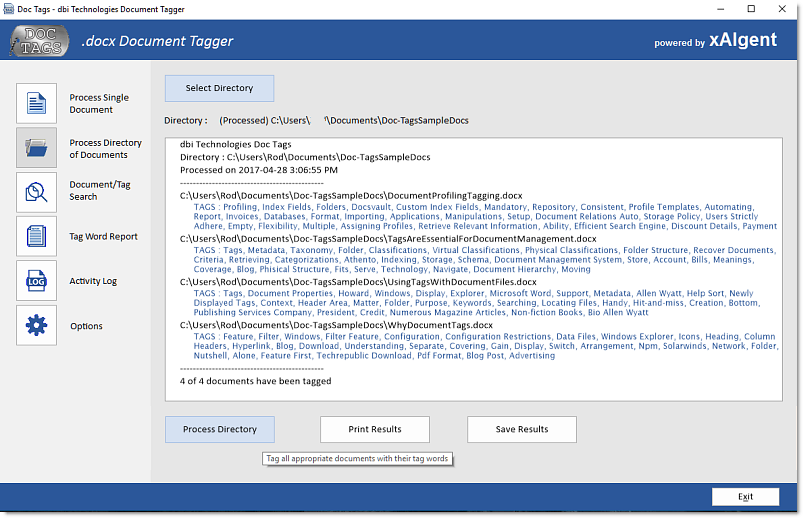Click the WhyDocumentTags.docx file path
The width and height of the screenshot is (803, 518).
[336, 325]
